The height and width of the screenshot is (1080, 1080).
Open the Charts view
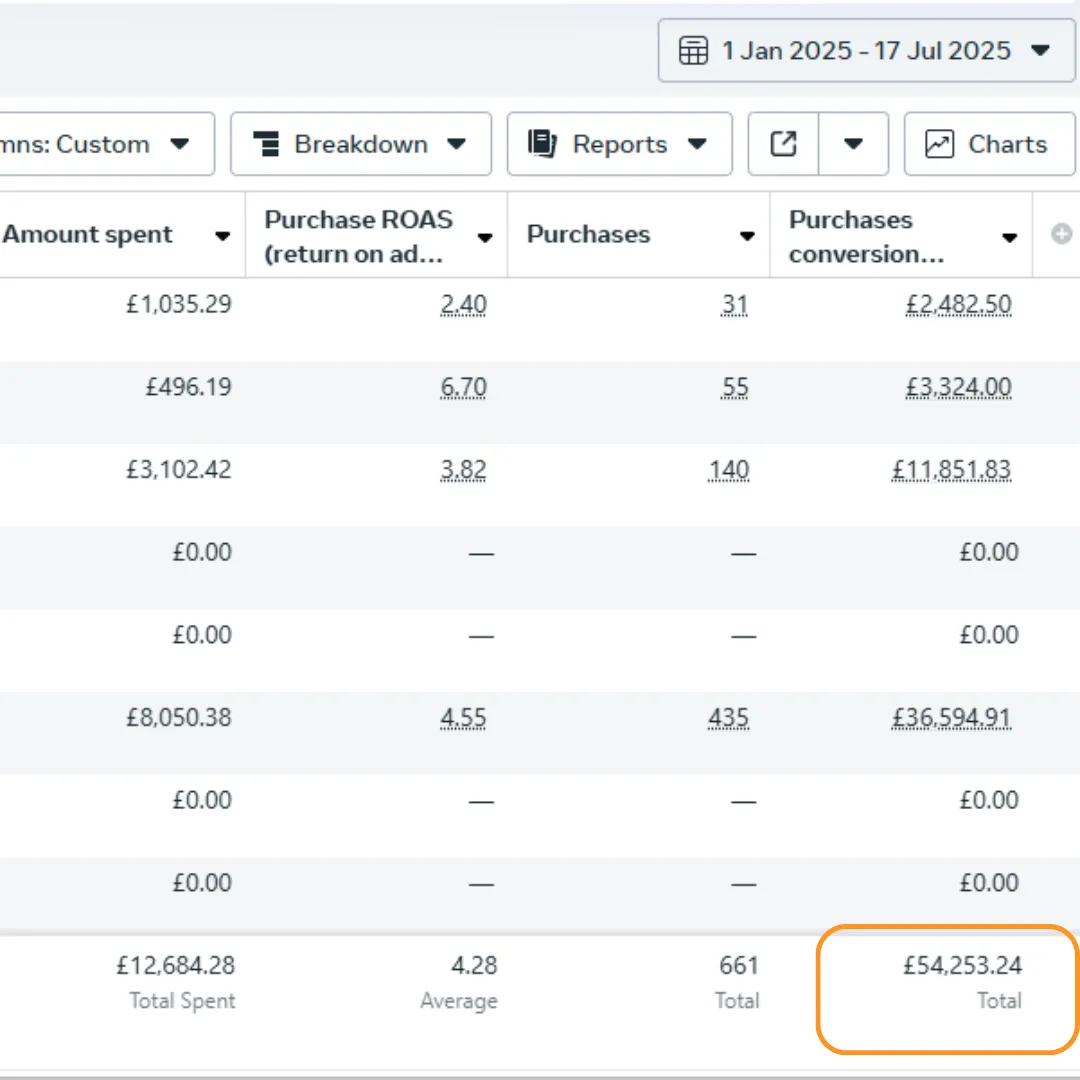(x=990, y=144)
